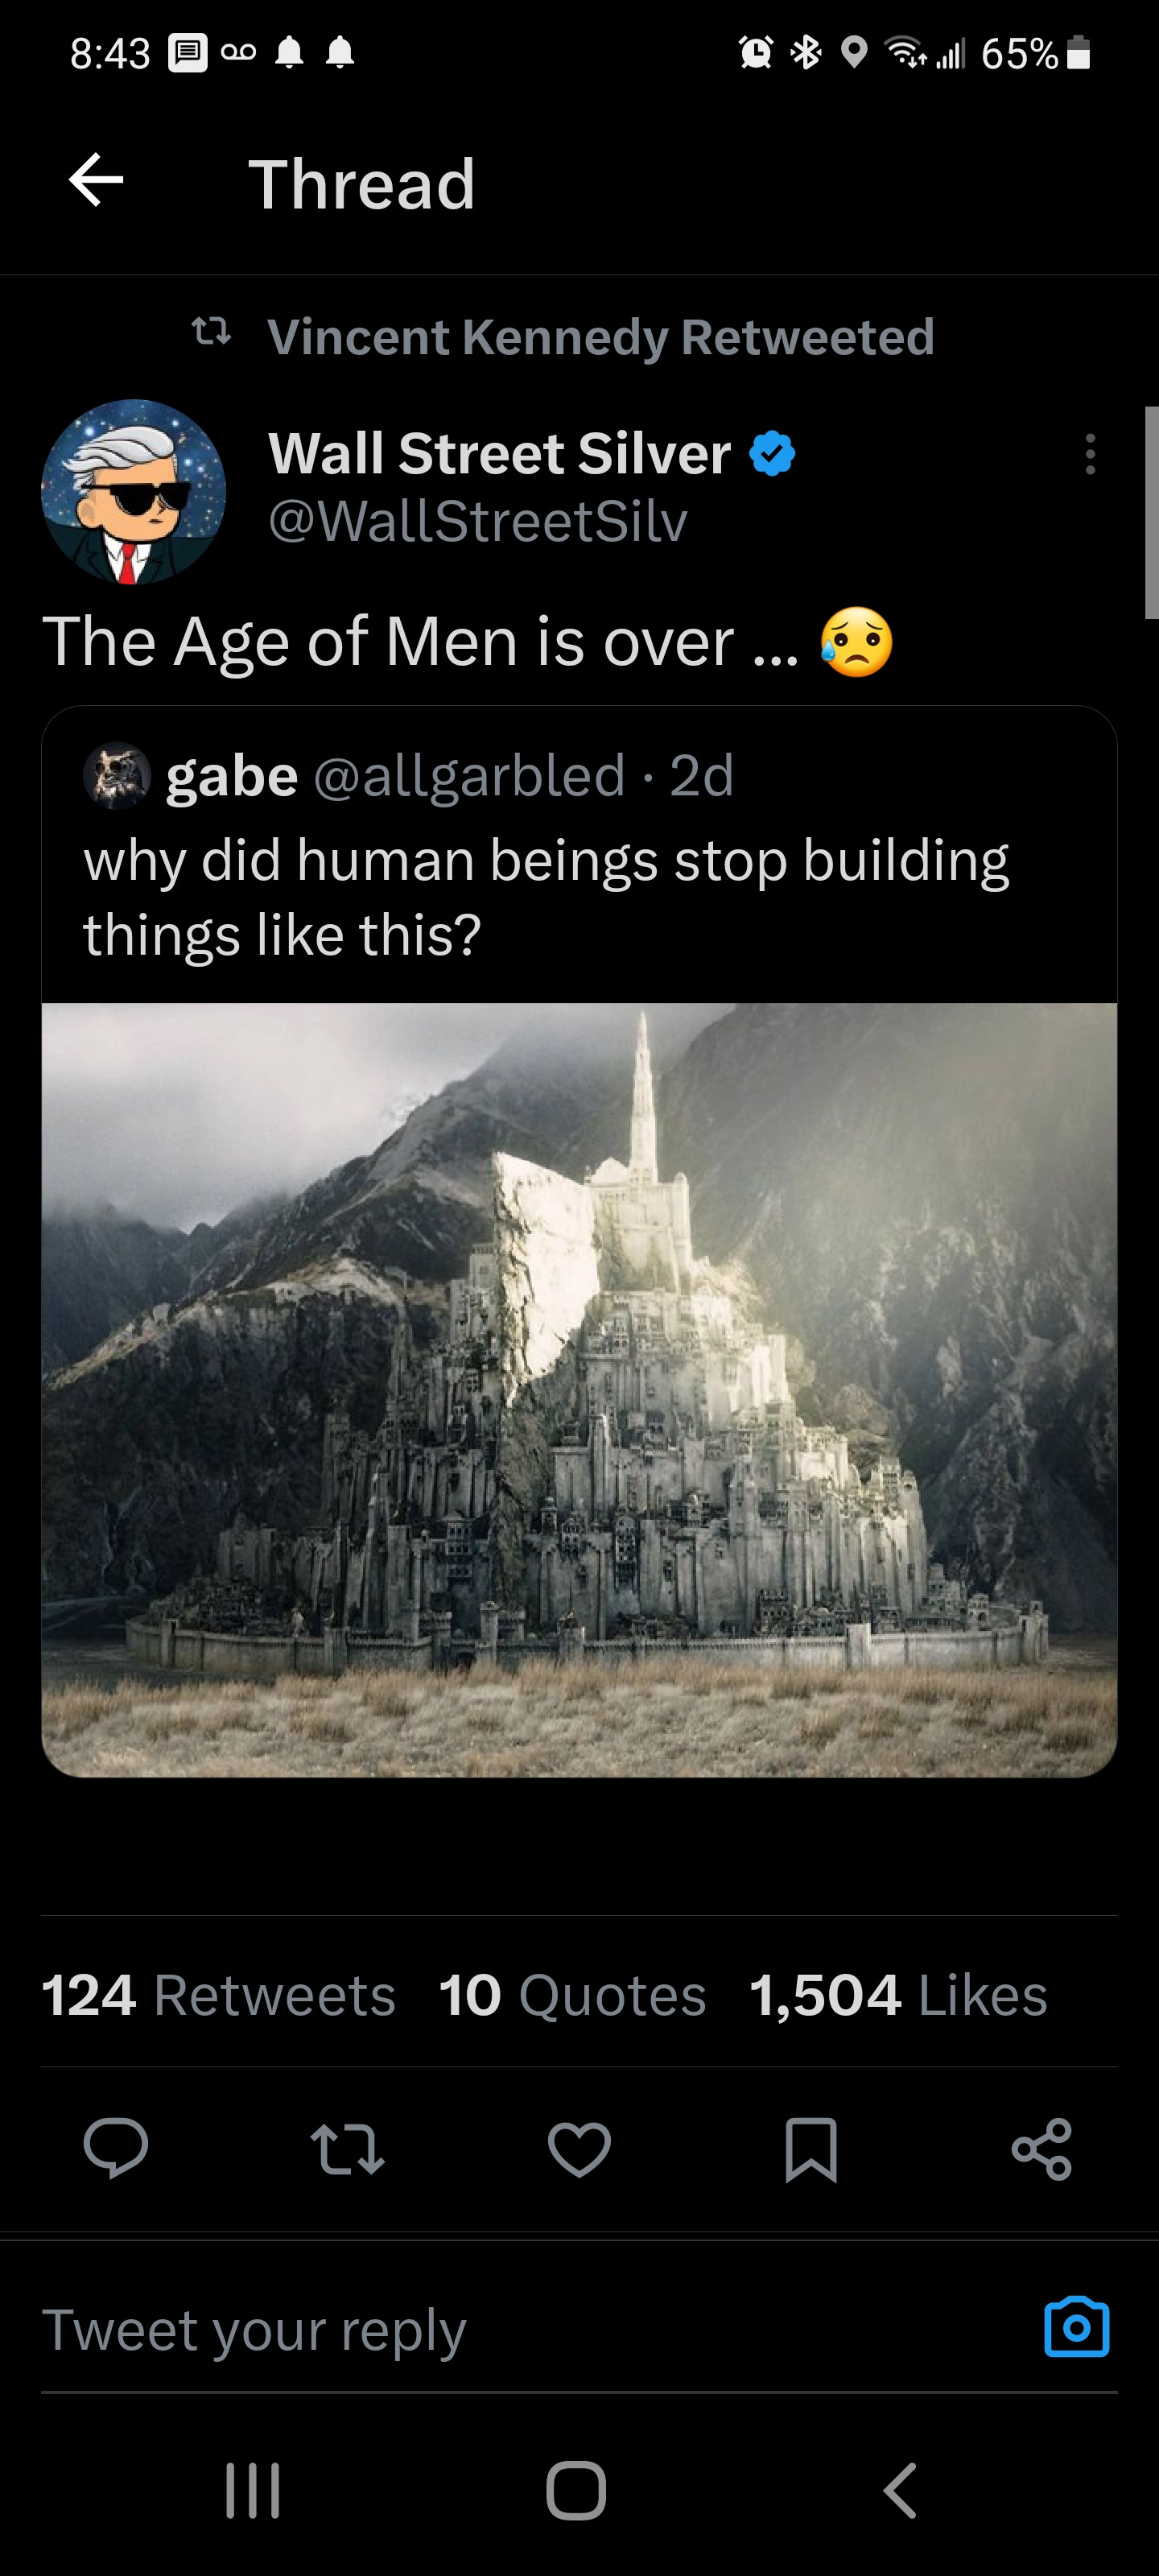Retweet using the arrows icon

(x=347, y=2148)
